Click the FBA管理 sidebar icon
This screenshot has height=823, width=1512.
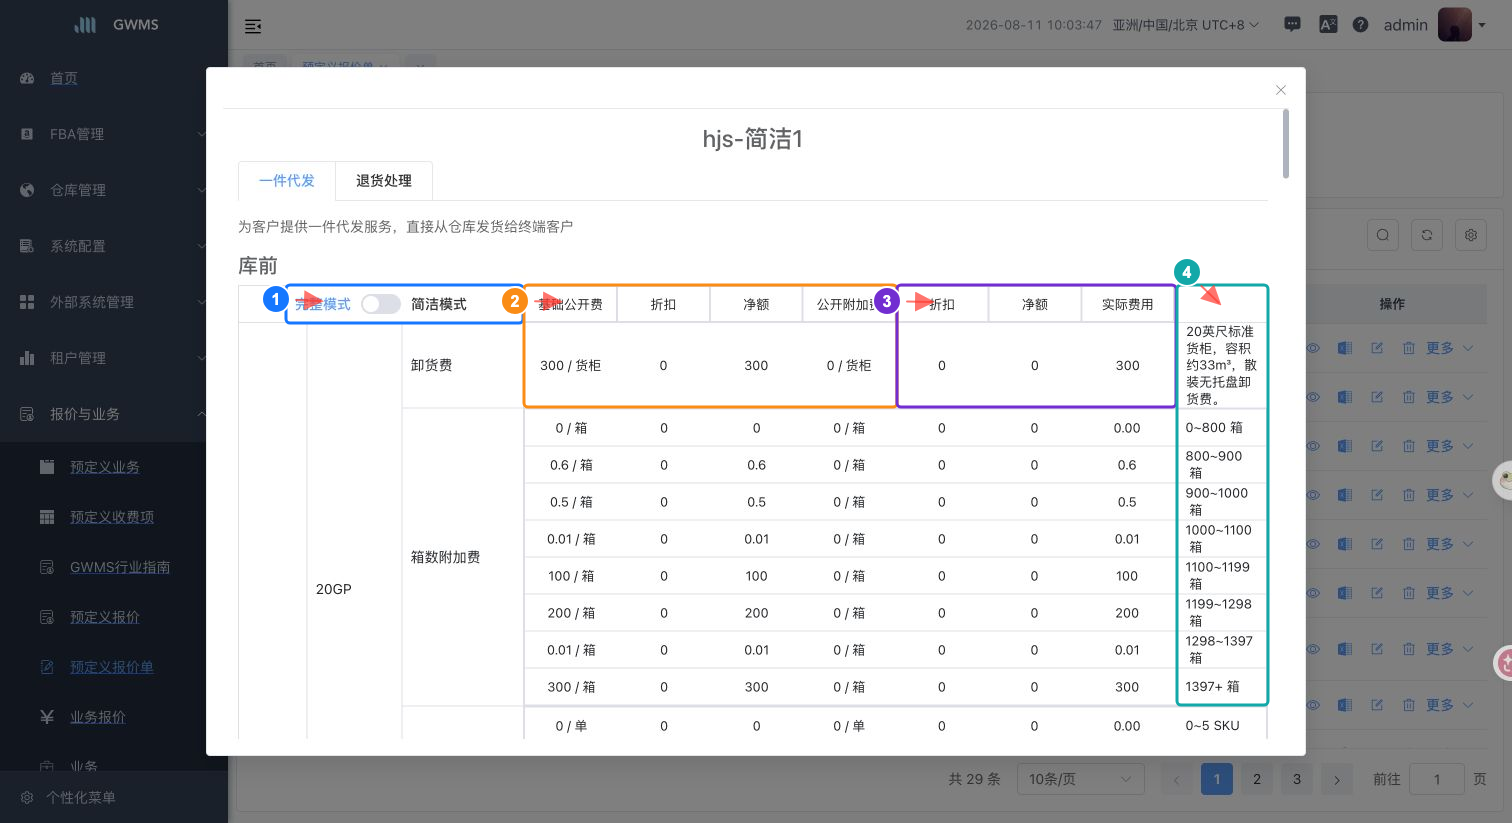tap(27, 134)
